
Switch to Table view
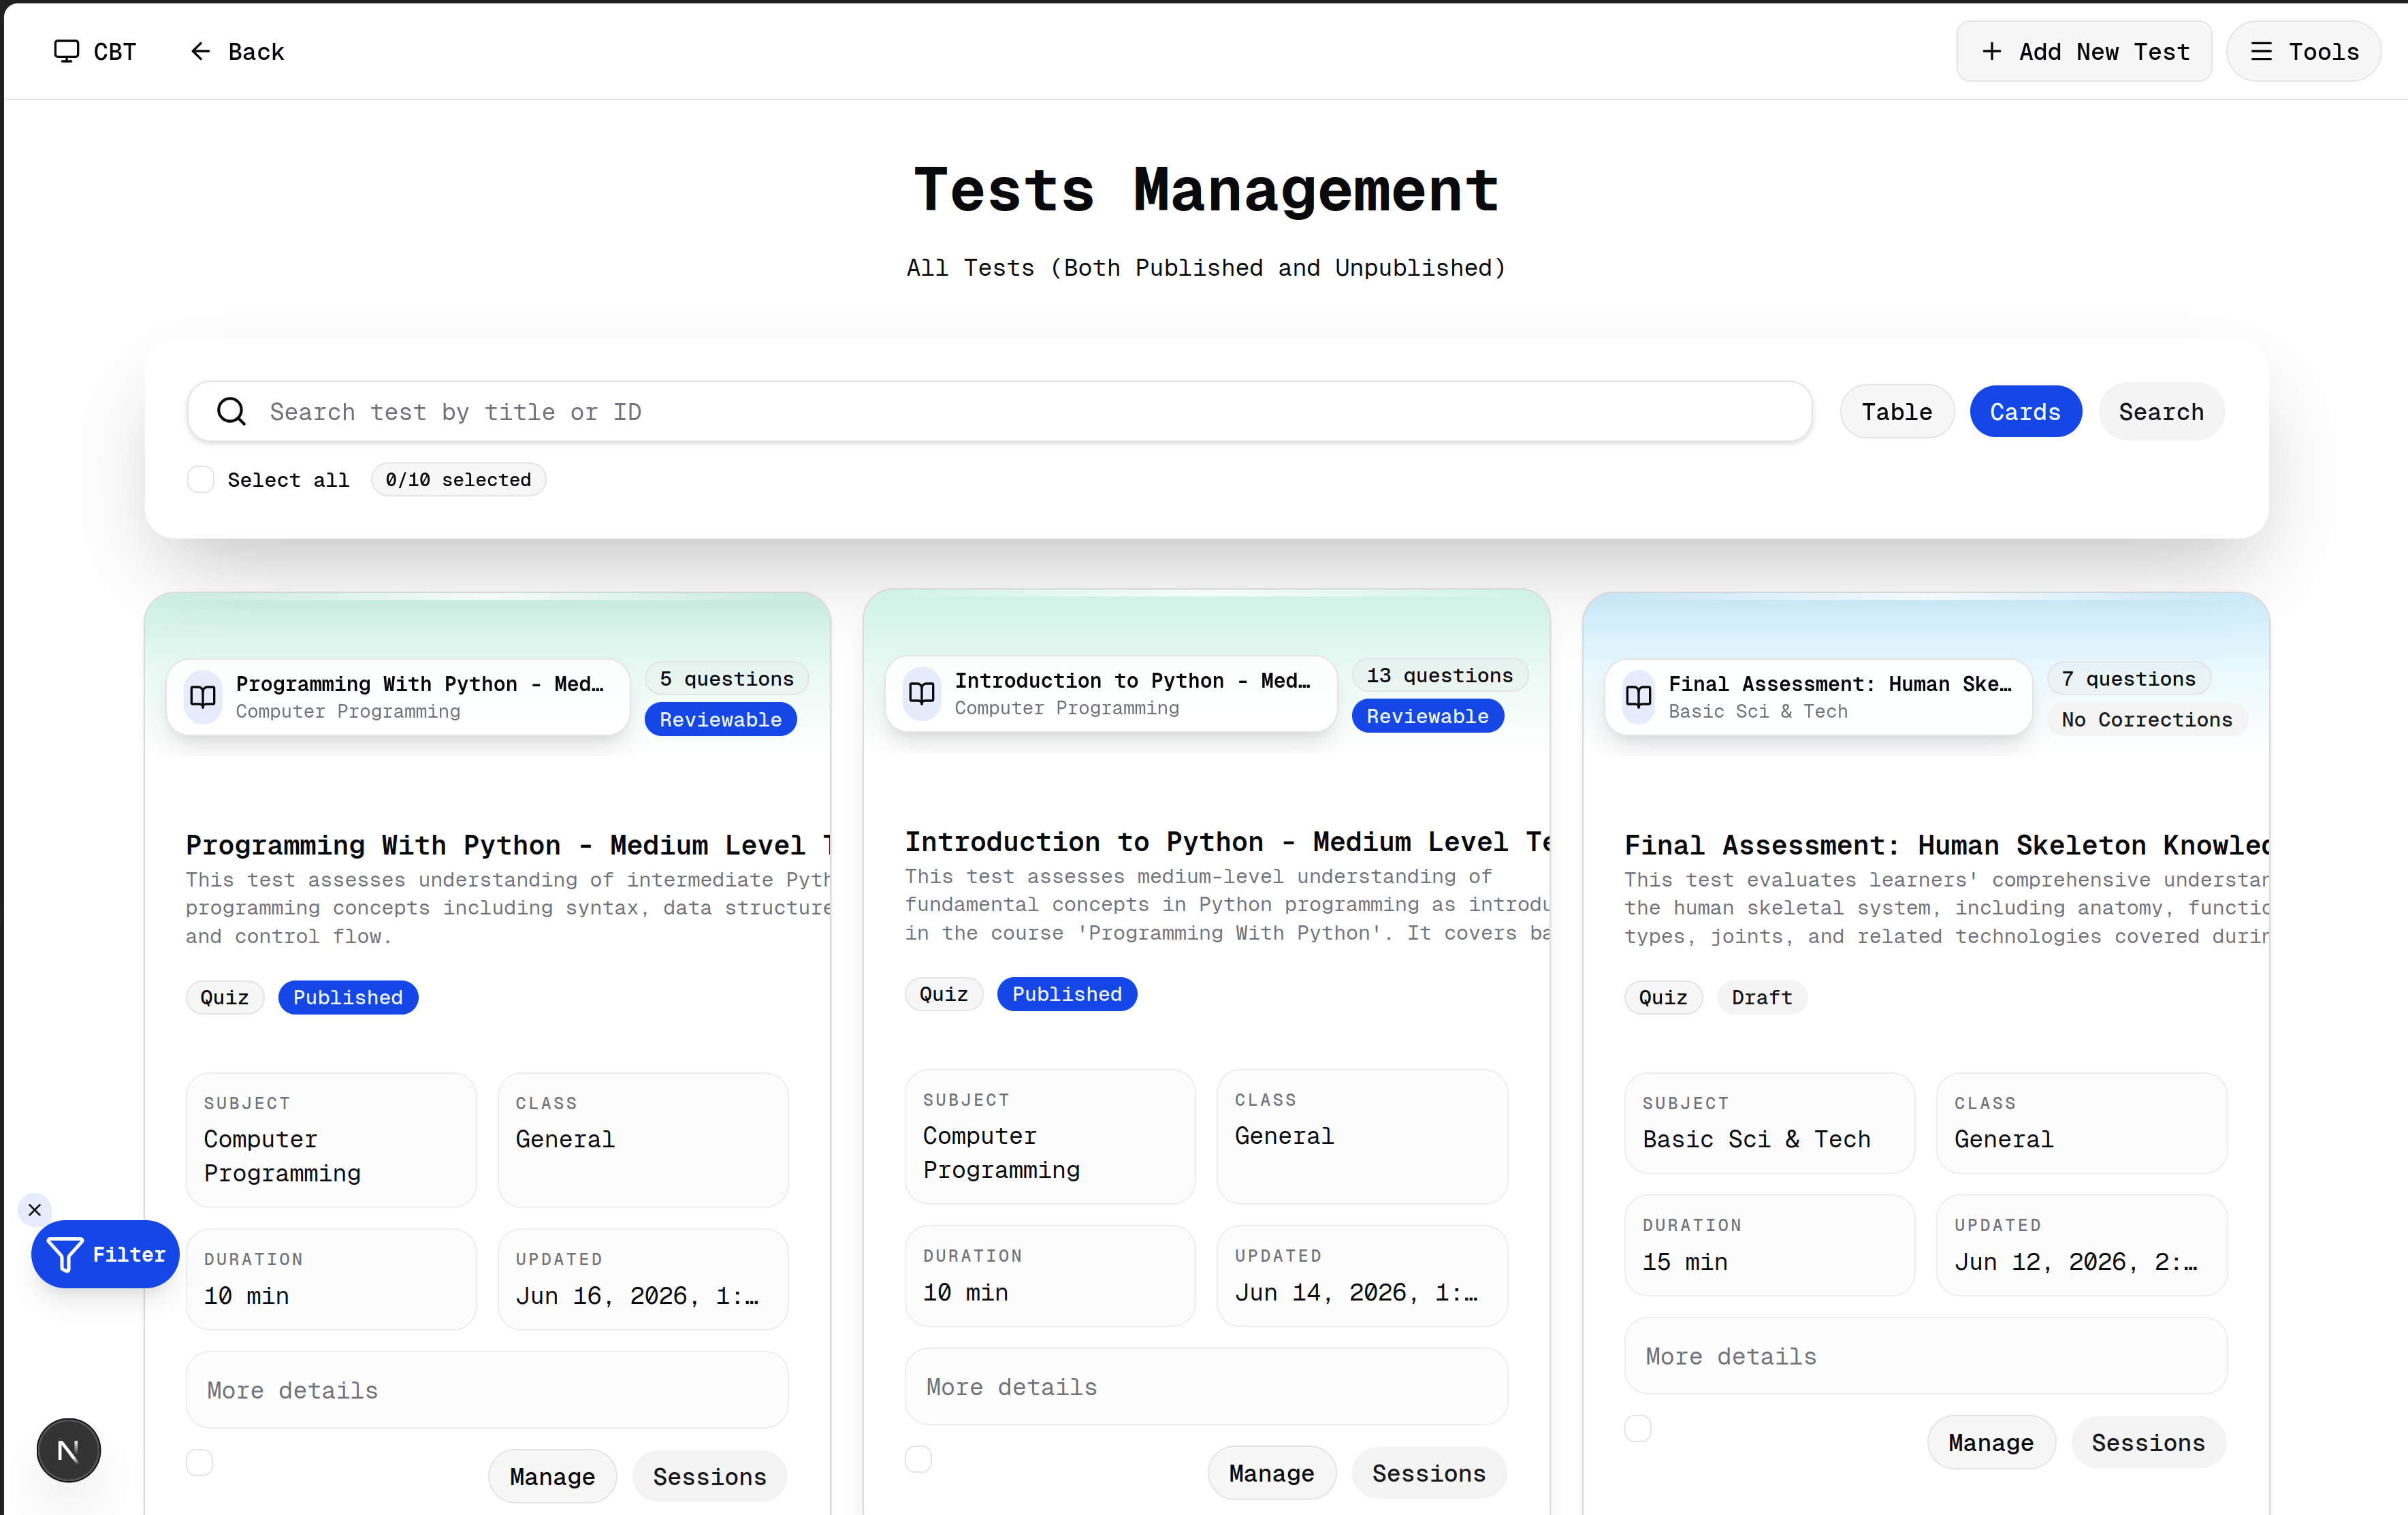tap(1897, 411)
